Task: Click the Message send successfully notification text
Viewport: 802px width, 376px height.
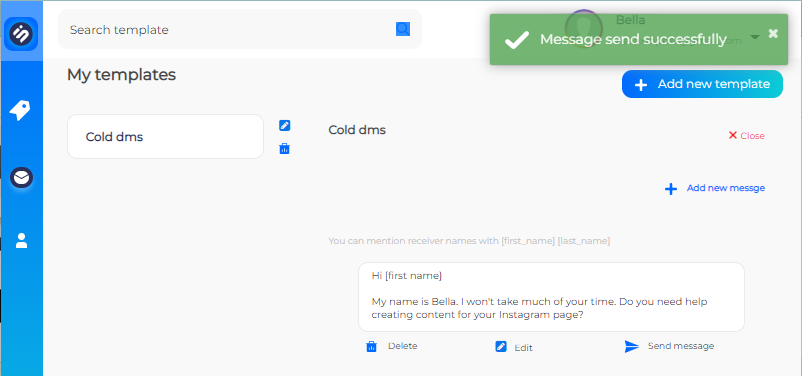Action: coord(633,39)
